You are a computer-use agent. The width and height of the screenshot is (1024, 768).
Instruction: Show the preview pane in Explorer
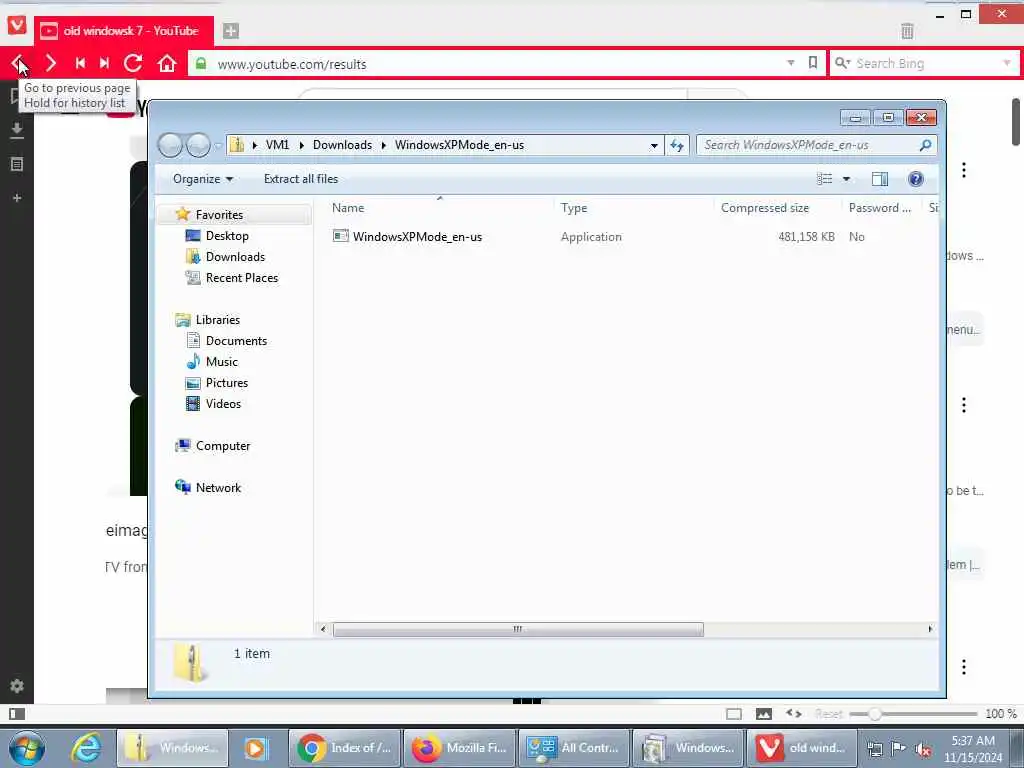tap(880, 179)
